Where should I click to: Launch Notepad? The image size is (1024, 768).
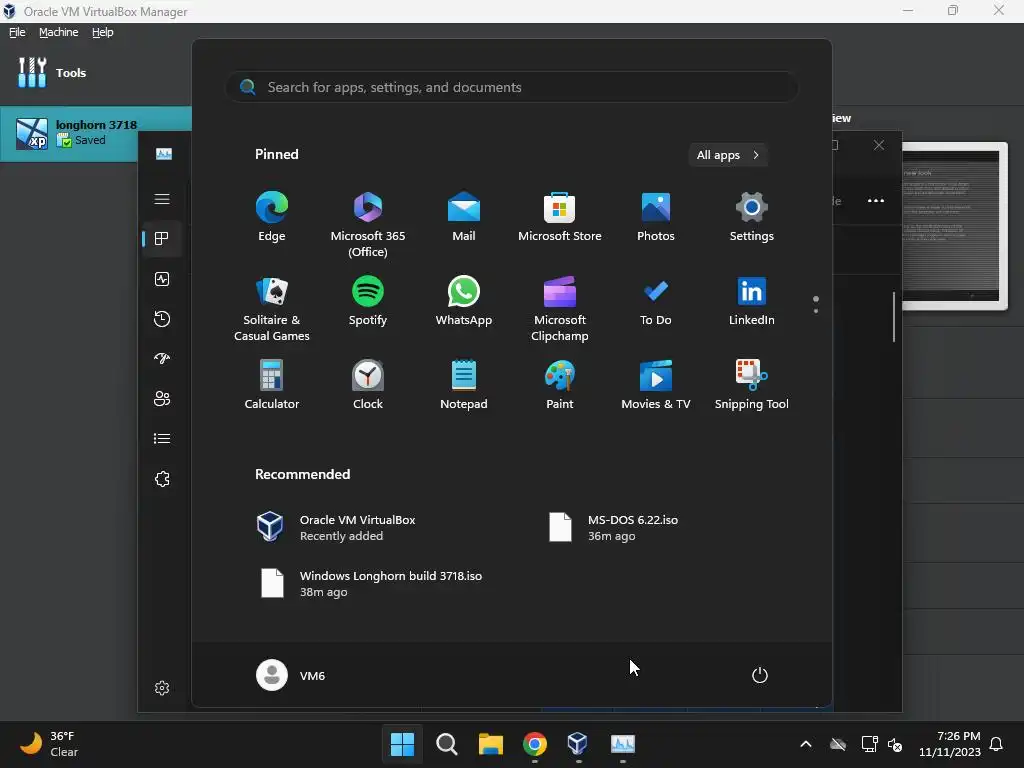coord(464,385)
